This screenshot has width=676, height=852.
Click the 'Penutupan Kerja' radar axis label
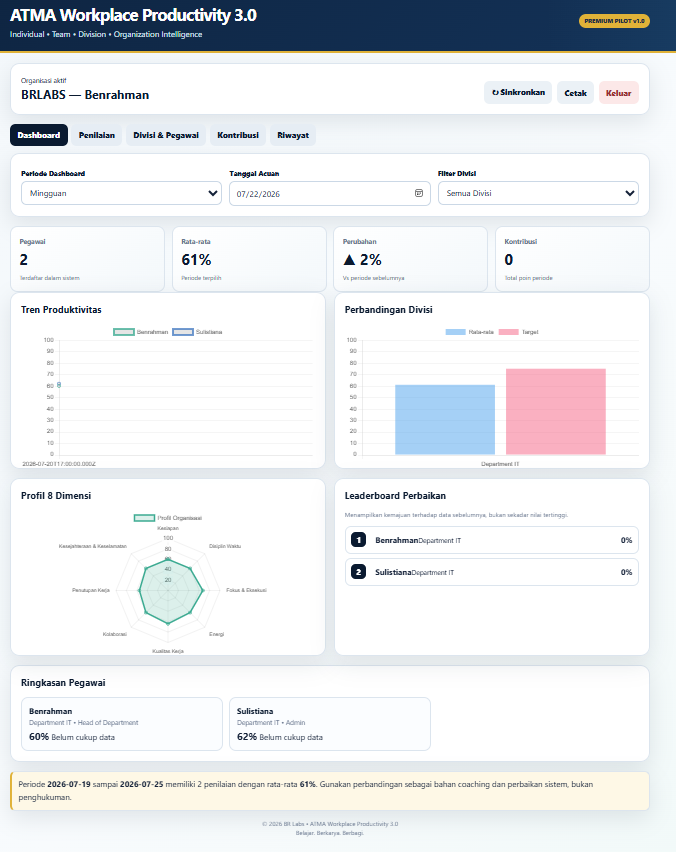point(91,590)
